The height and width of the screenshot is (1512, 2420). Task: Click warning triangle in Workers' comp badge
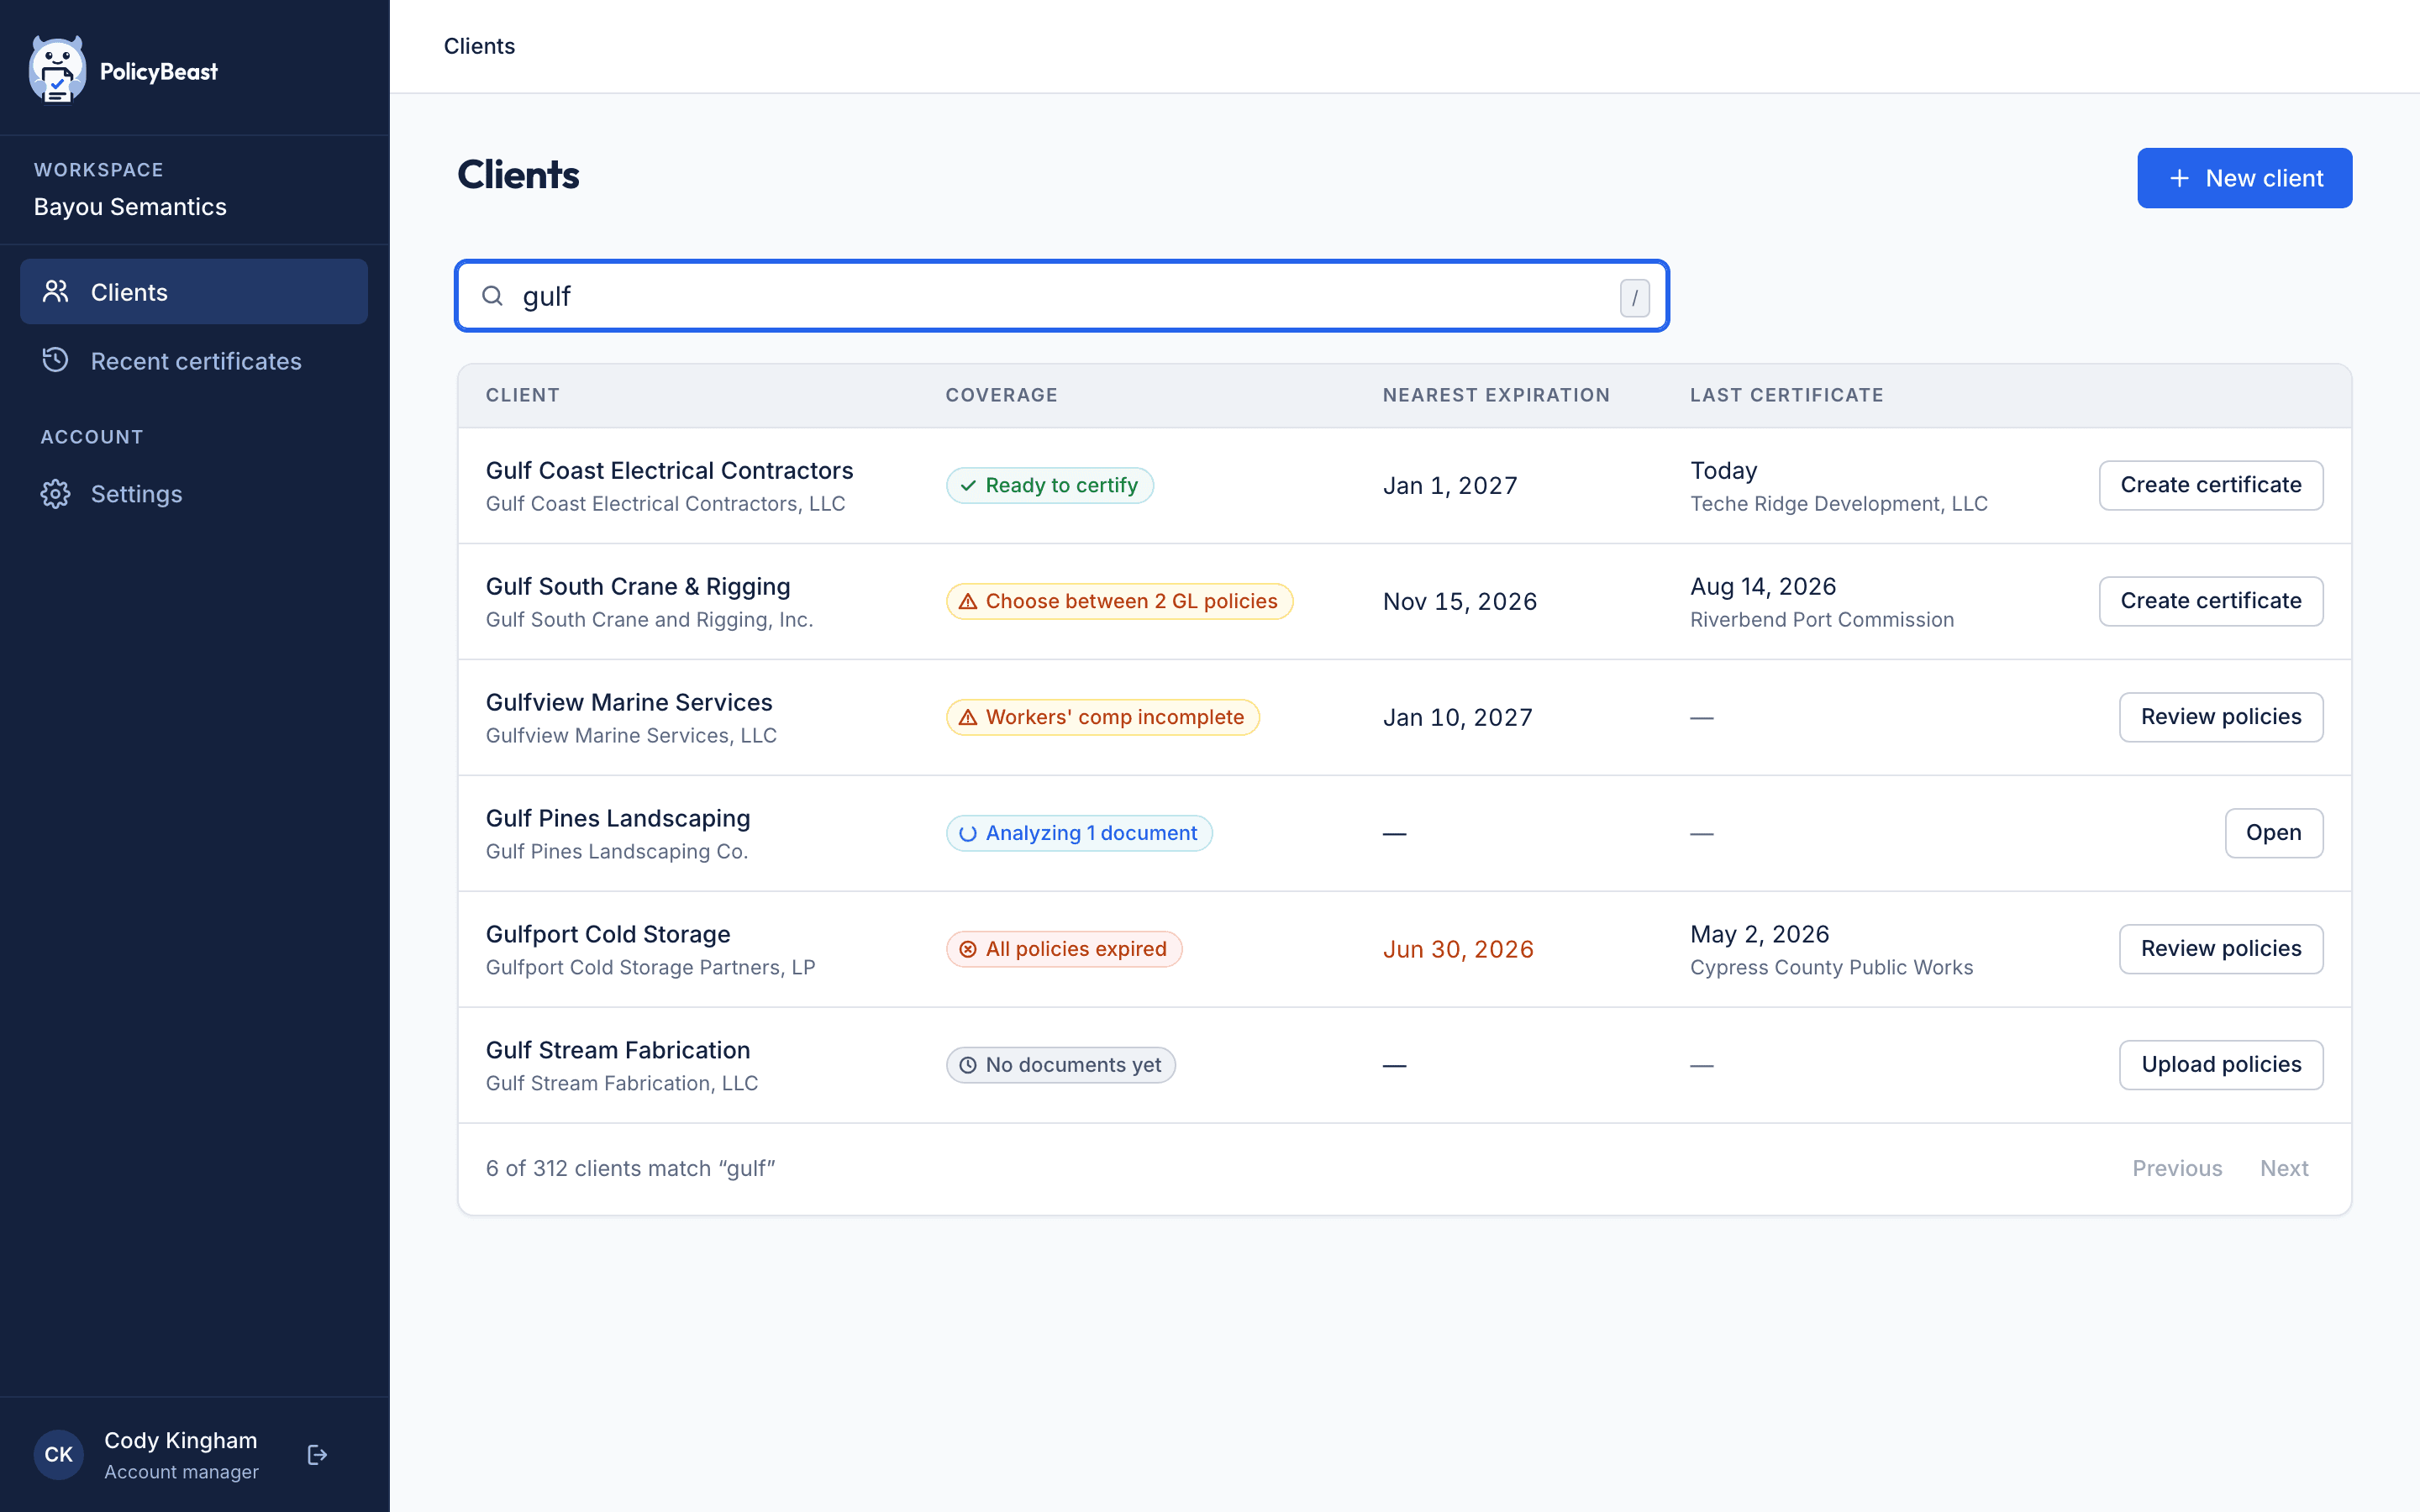click(x=968, y=717)
